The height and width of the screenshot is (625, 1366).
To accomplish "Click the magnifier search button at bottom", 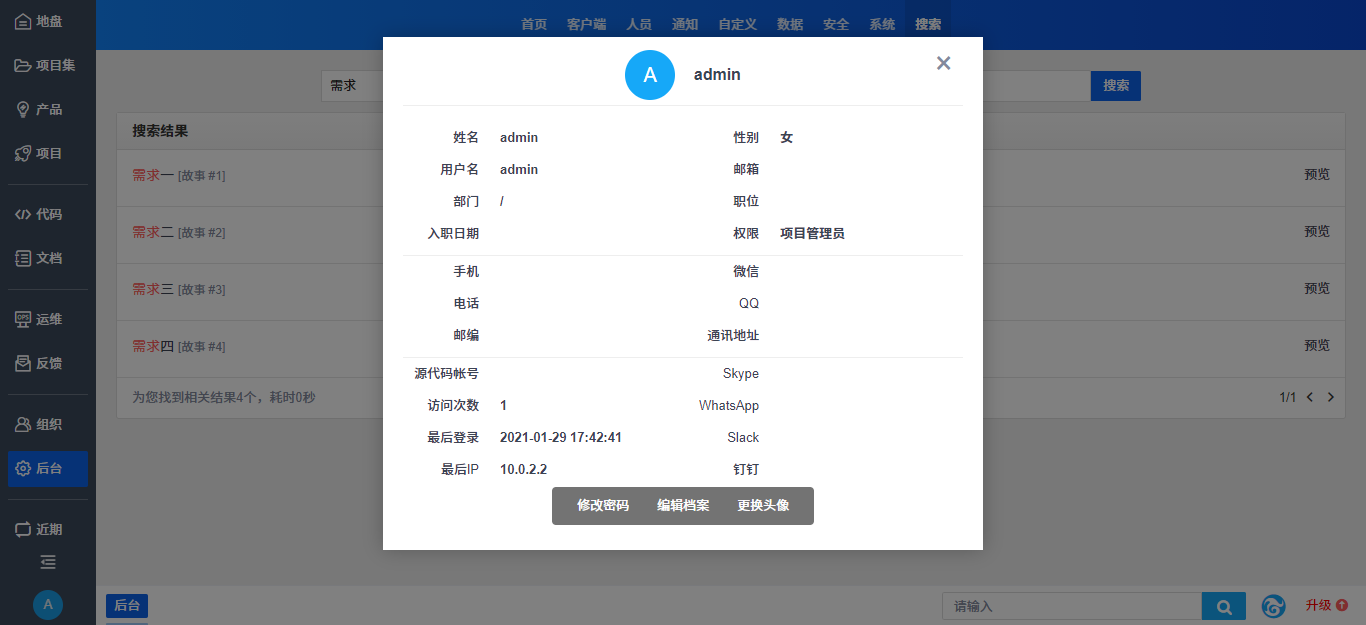I will pyautogui.click(x=1223, y=606).
